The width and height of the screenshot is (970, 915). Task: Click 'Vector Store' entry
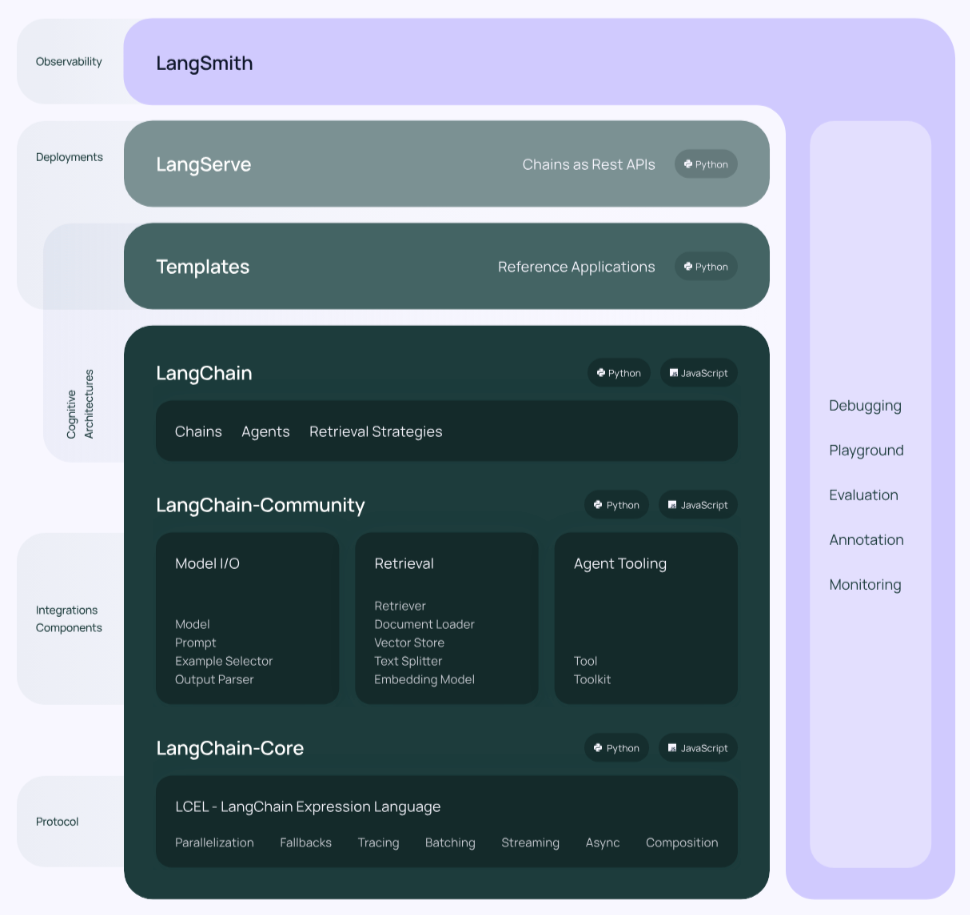coord(409,643)
